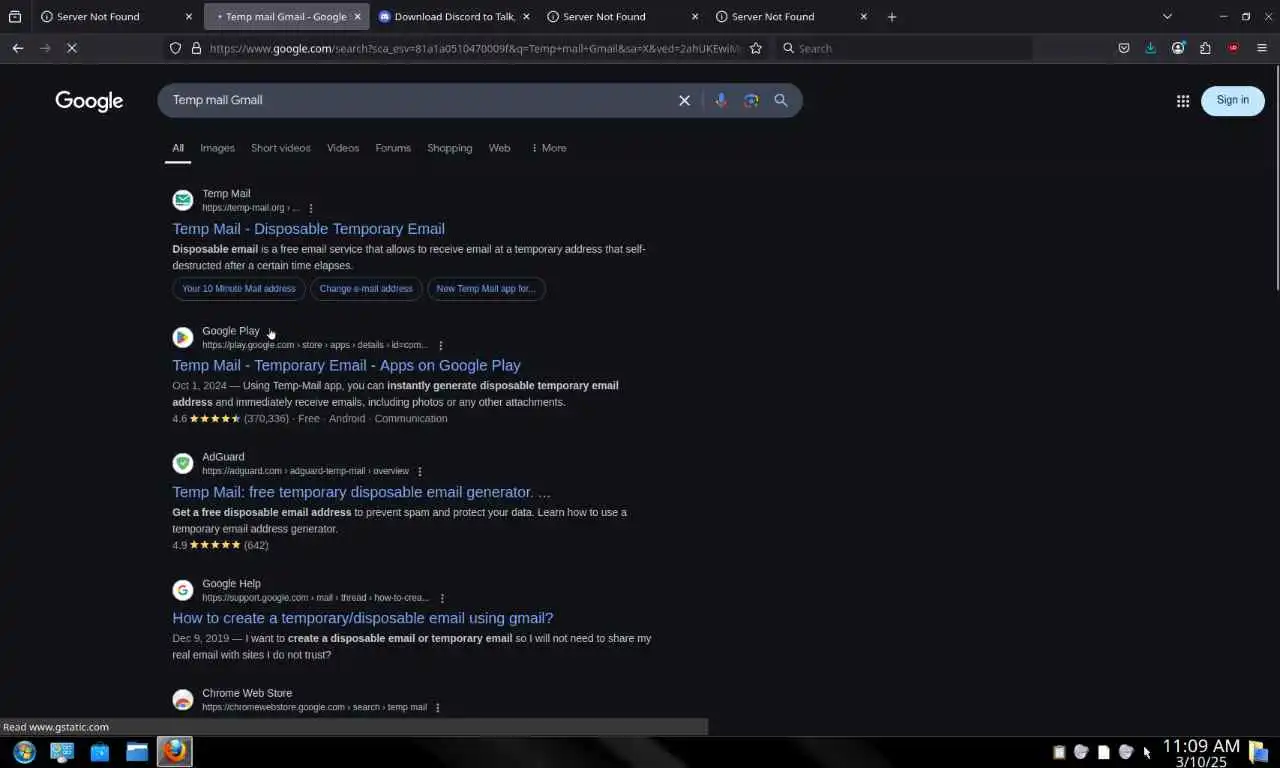Close the Temp mail Gmail tab
Screen dimensions: 1280x768
click(x=357, y=17)
